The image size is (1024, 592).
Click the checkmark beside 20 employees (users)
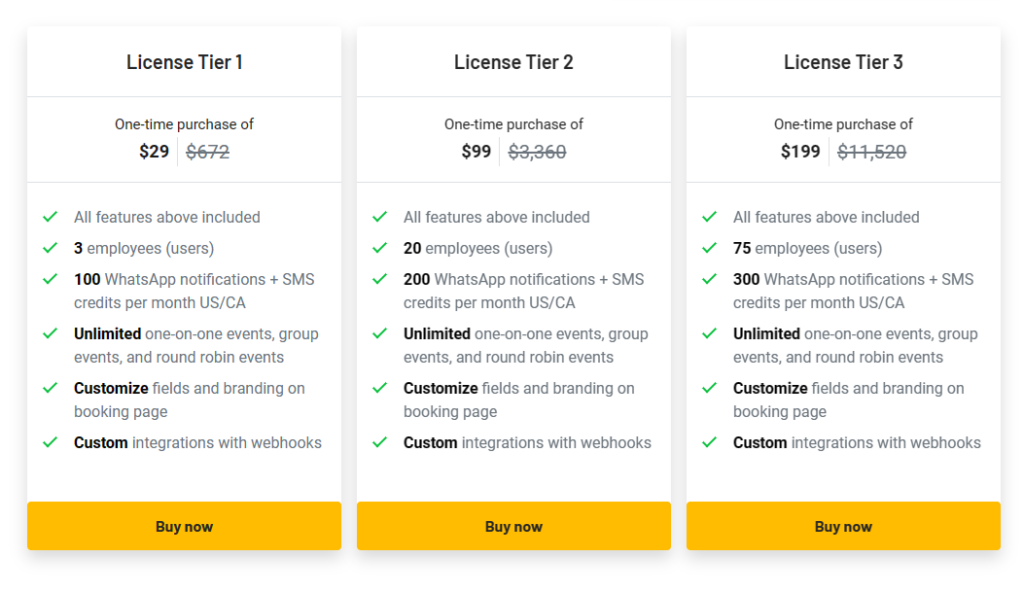379,248
